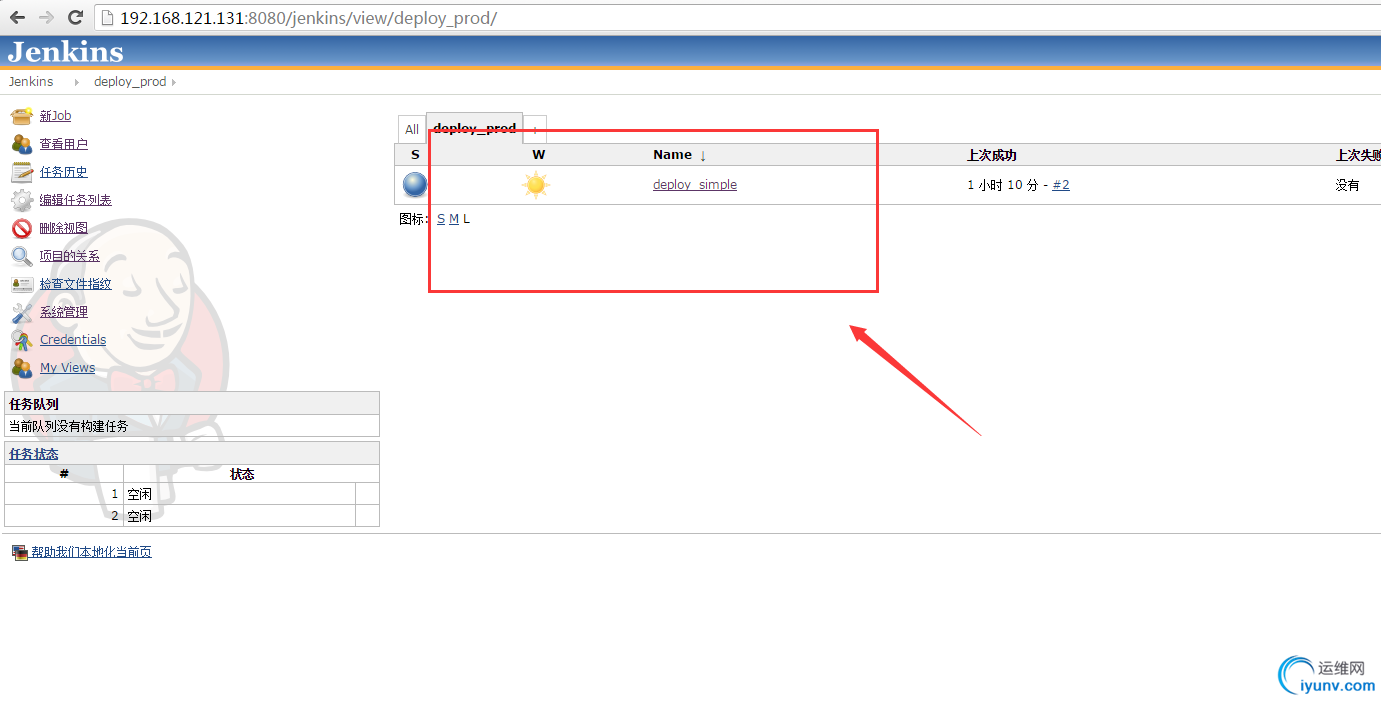Viewport: 1381px width, 702px height.
Task: Open the deploy_simple job link
Action: 695,185
